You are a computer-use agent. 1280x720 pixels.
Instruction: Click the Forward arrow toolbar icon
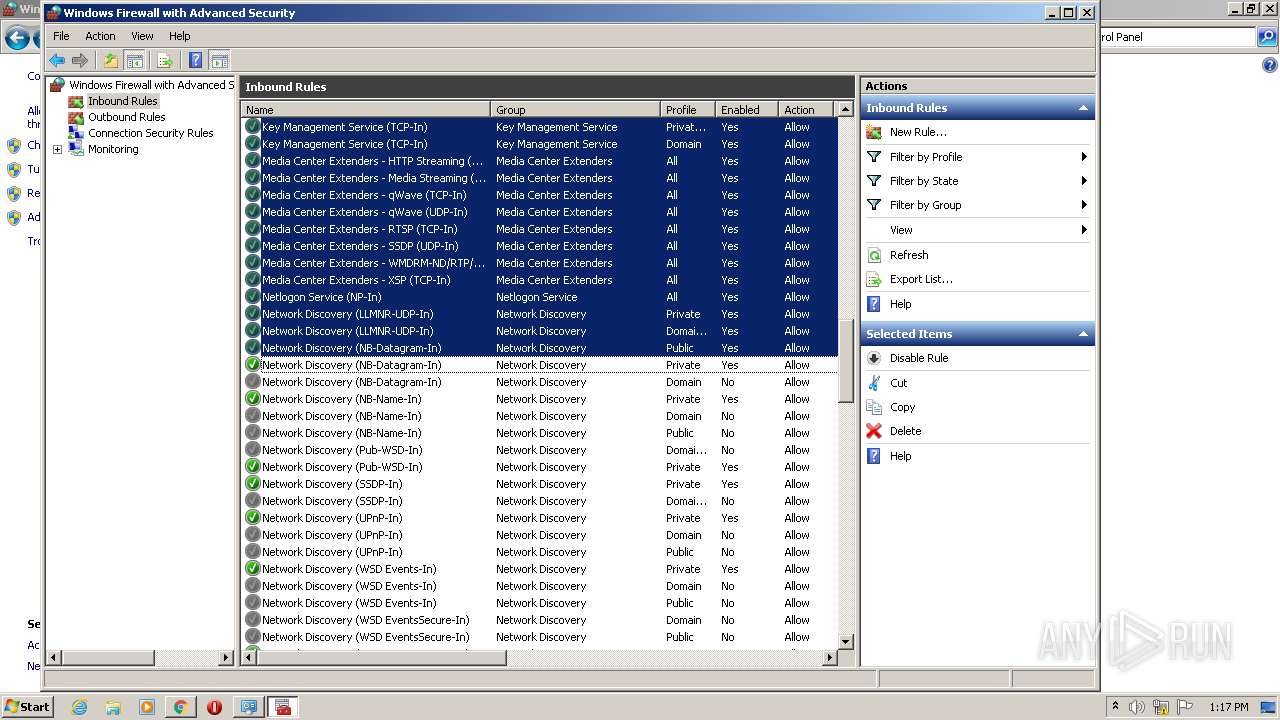pyautogui.click(x=80, y=60)
